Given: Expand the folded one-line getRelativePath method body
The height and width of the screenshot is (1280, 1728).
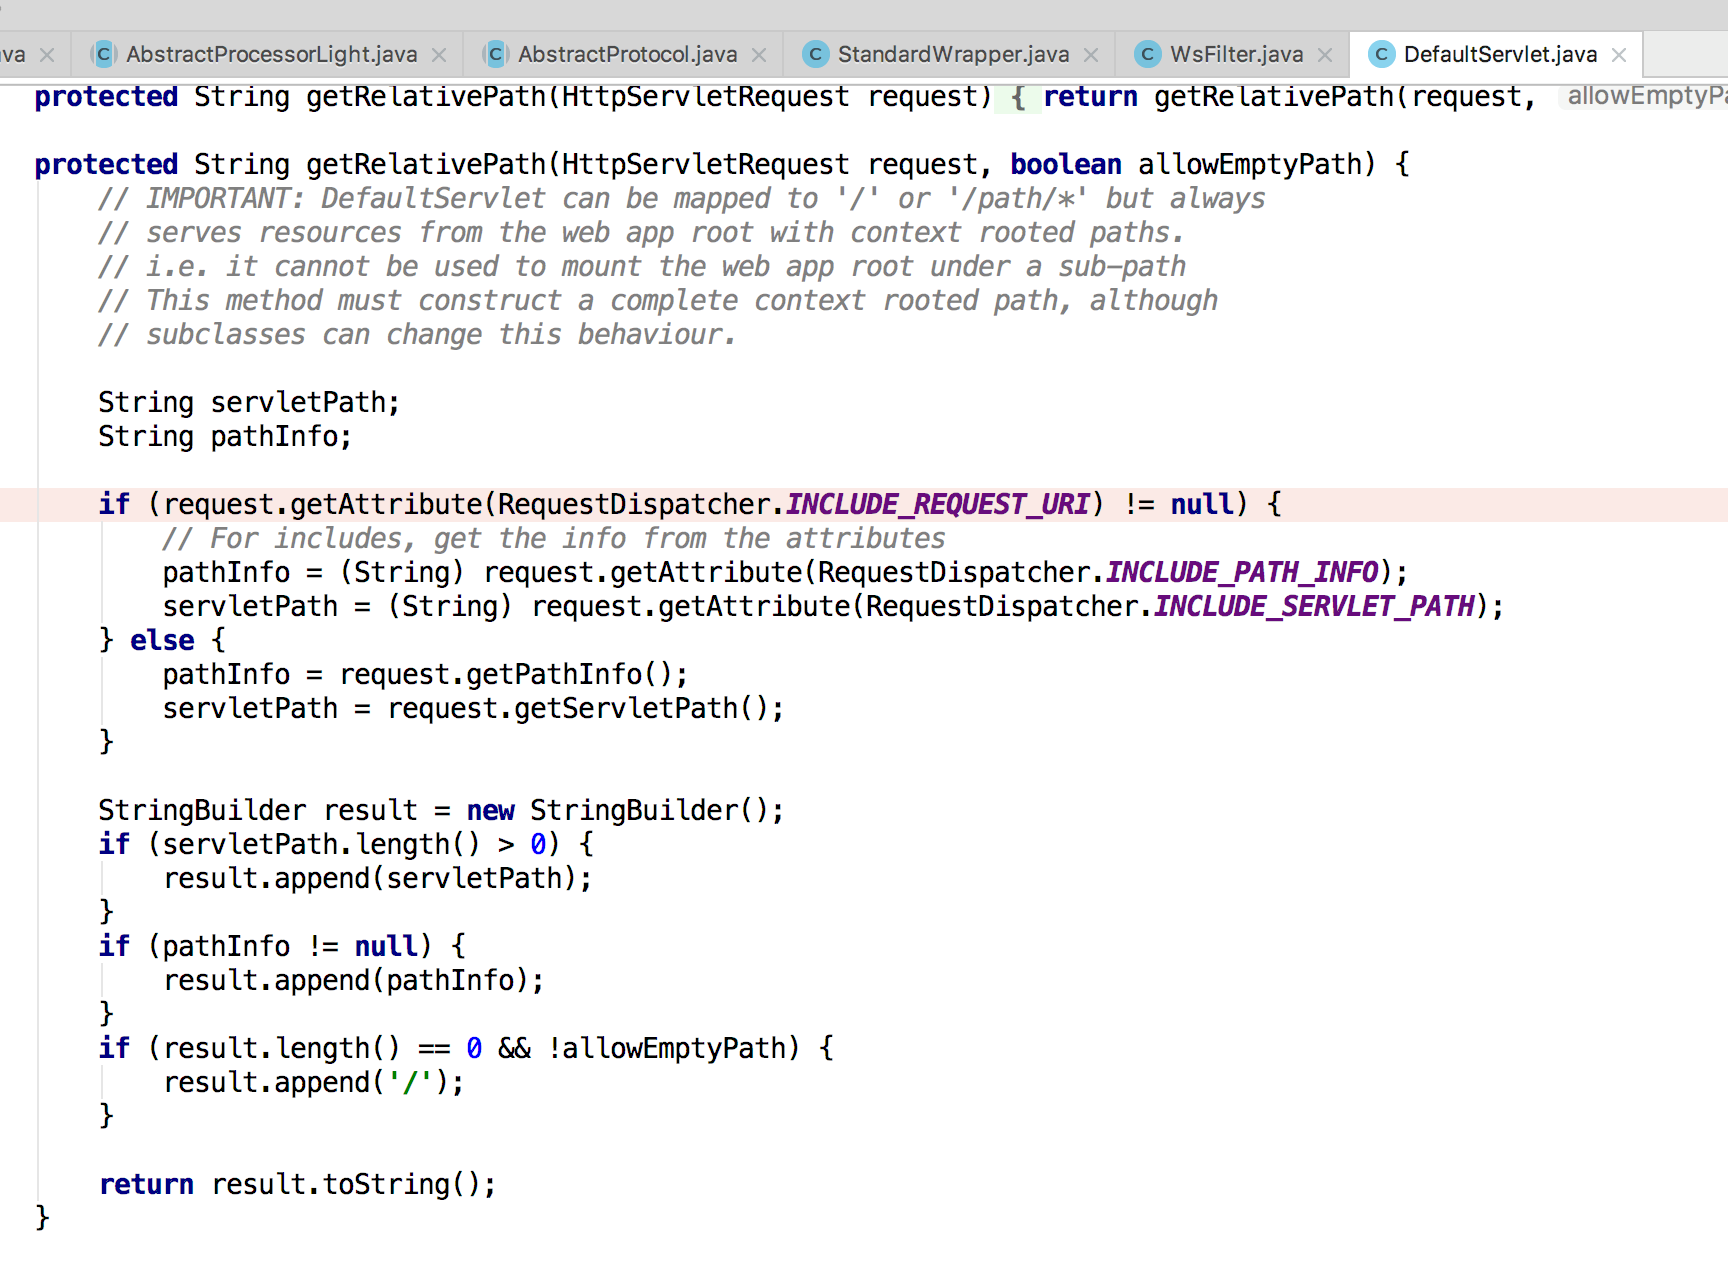Looking at the screenshot, I should [1018, 97].
